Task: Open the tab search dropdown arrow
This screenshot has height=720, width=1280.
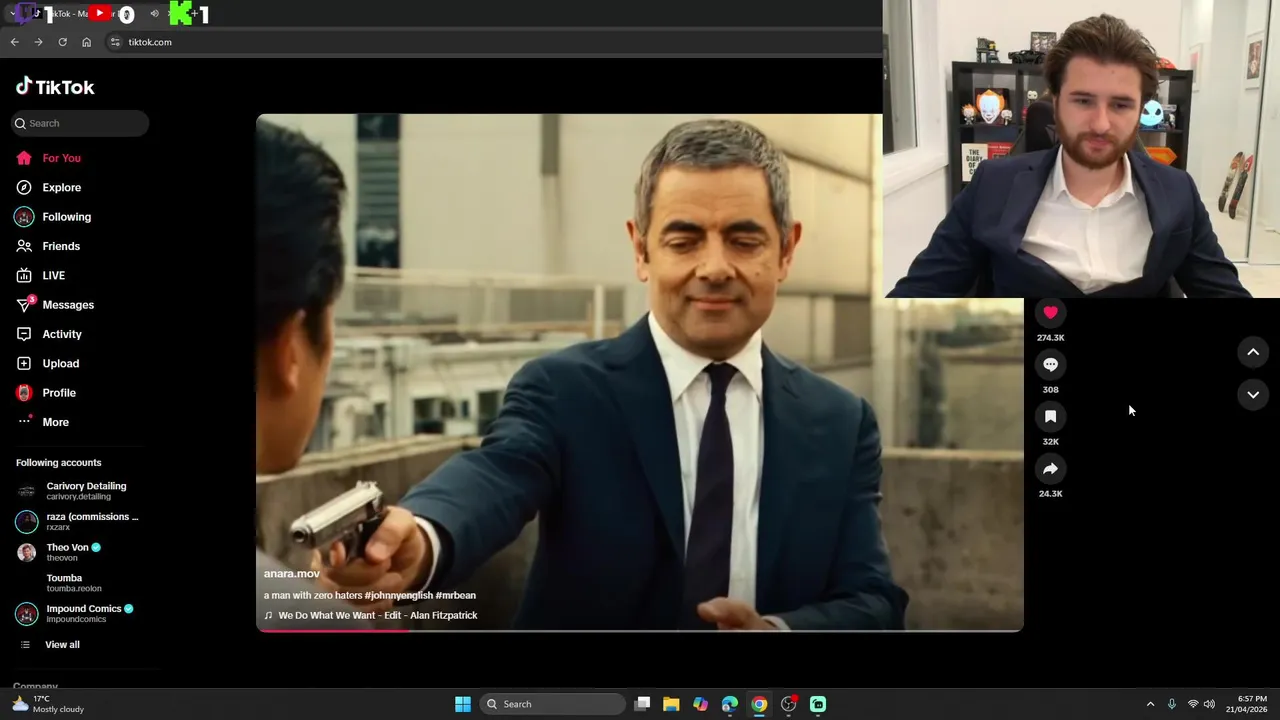Action: [x=11, y=14]
